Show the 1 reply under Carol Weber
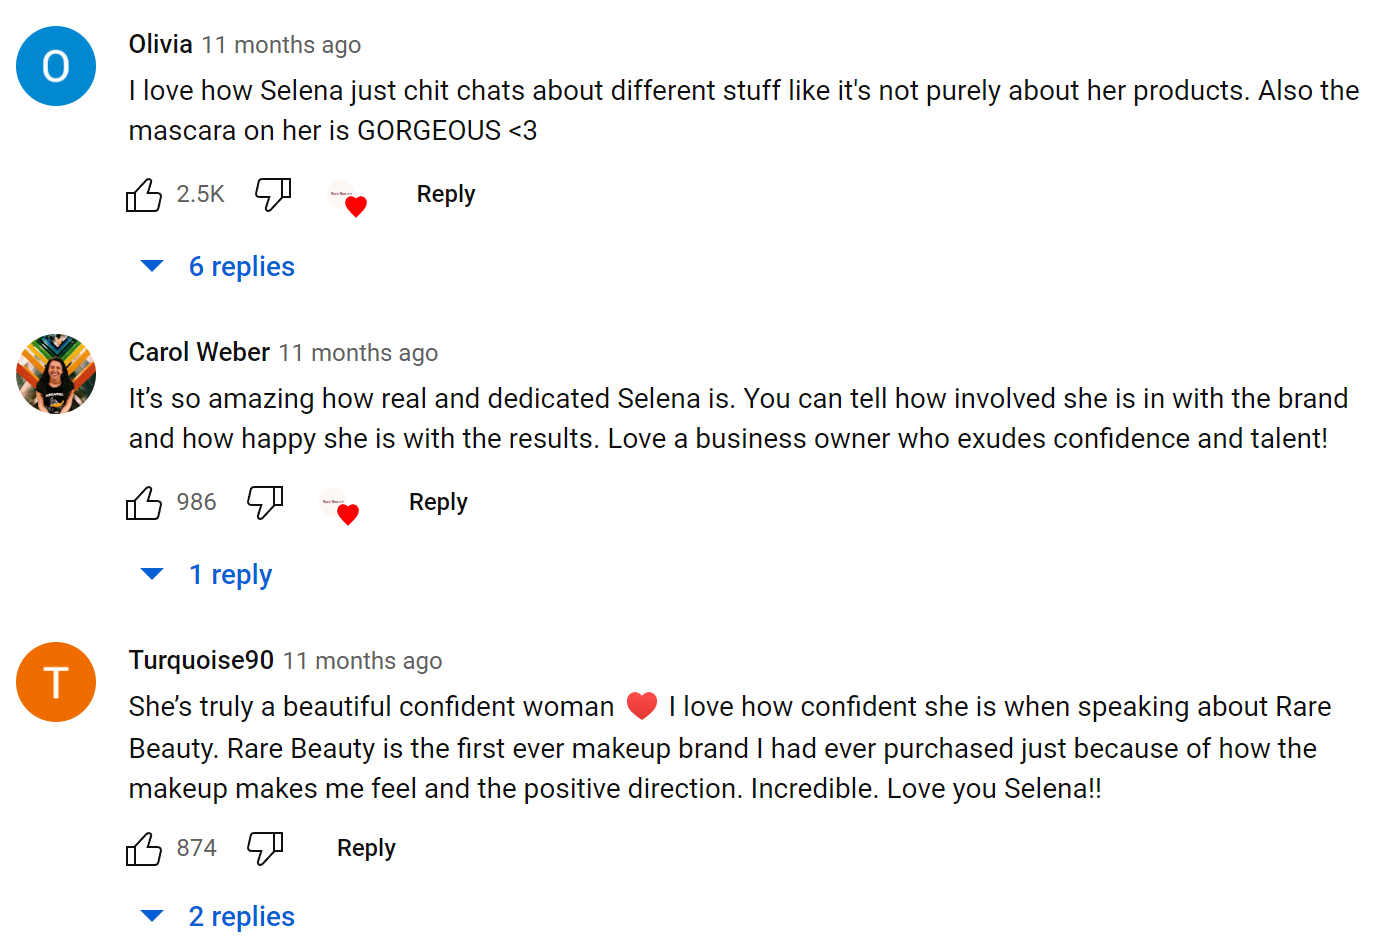The height and width of the screenshot is (948, 1390). click(x=229, y=575)
